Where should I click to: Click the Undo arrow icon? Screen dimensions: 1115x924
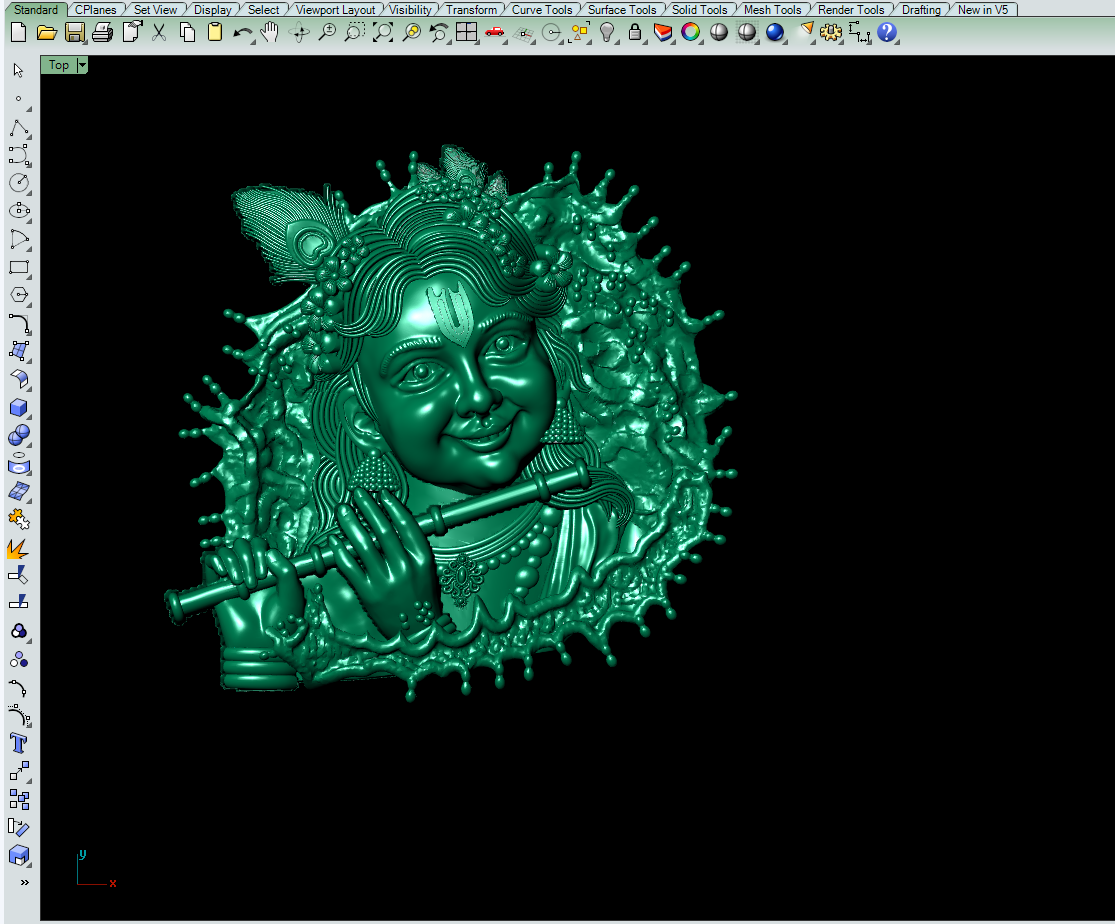[x=242, y=33]
